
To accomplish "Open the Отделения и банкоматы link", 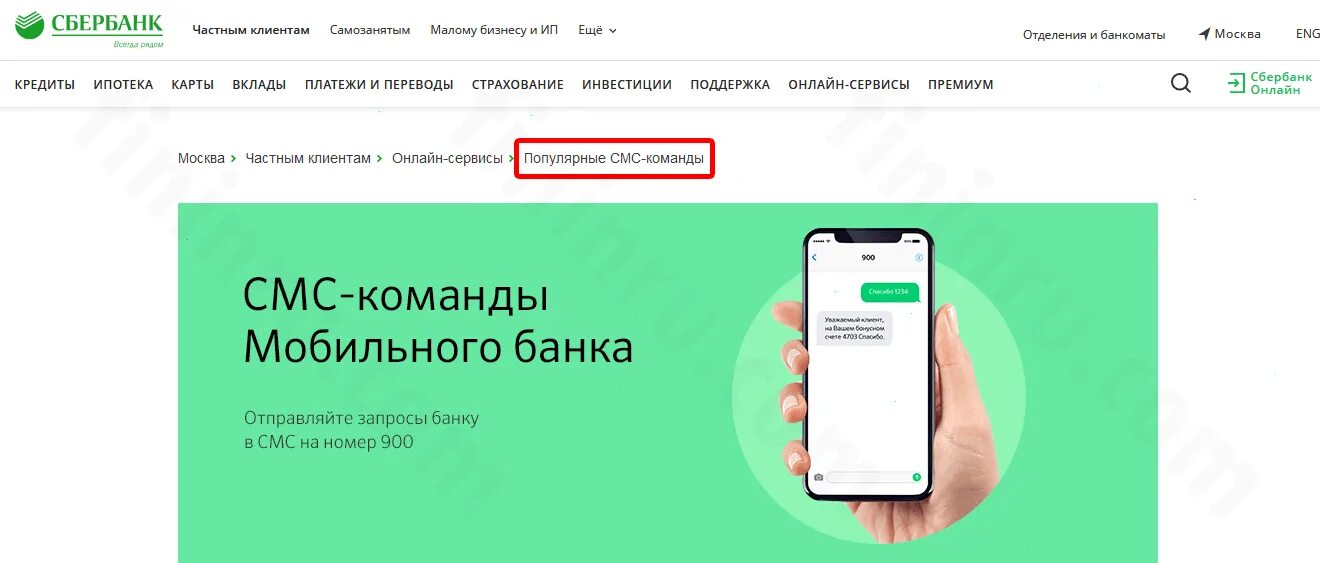I will pos(1094,35).
